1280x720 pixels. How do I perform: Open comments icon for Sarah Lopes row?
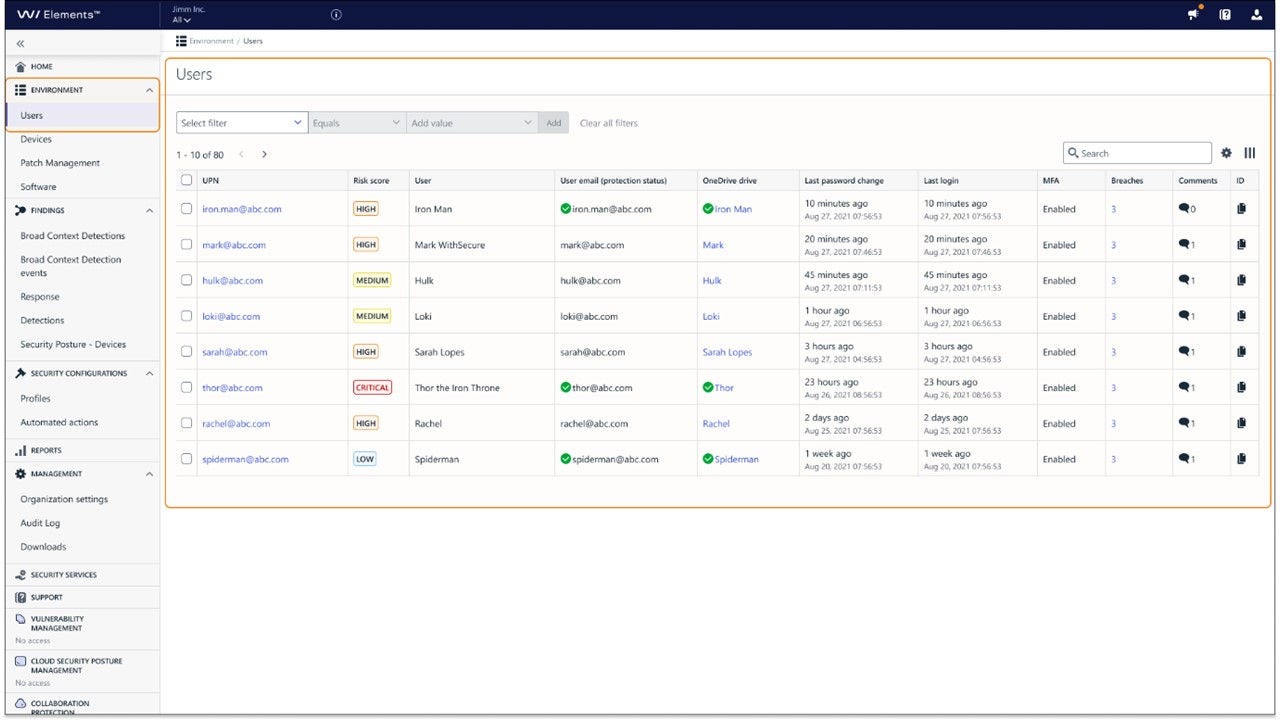click(x=1184, y=352)
